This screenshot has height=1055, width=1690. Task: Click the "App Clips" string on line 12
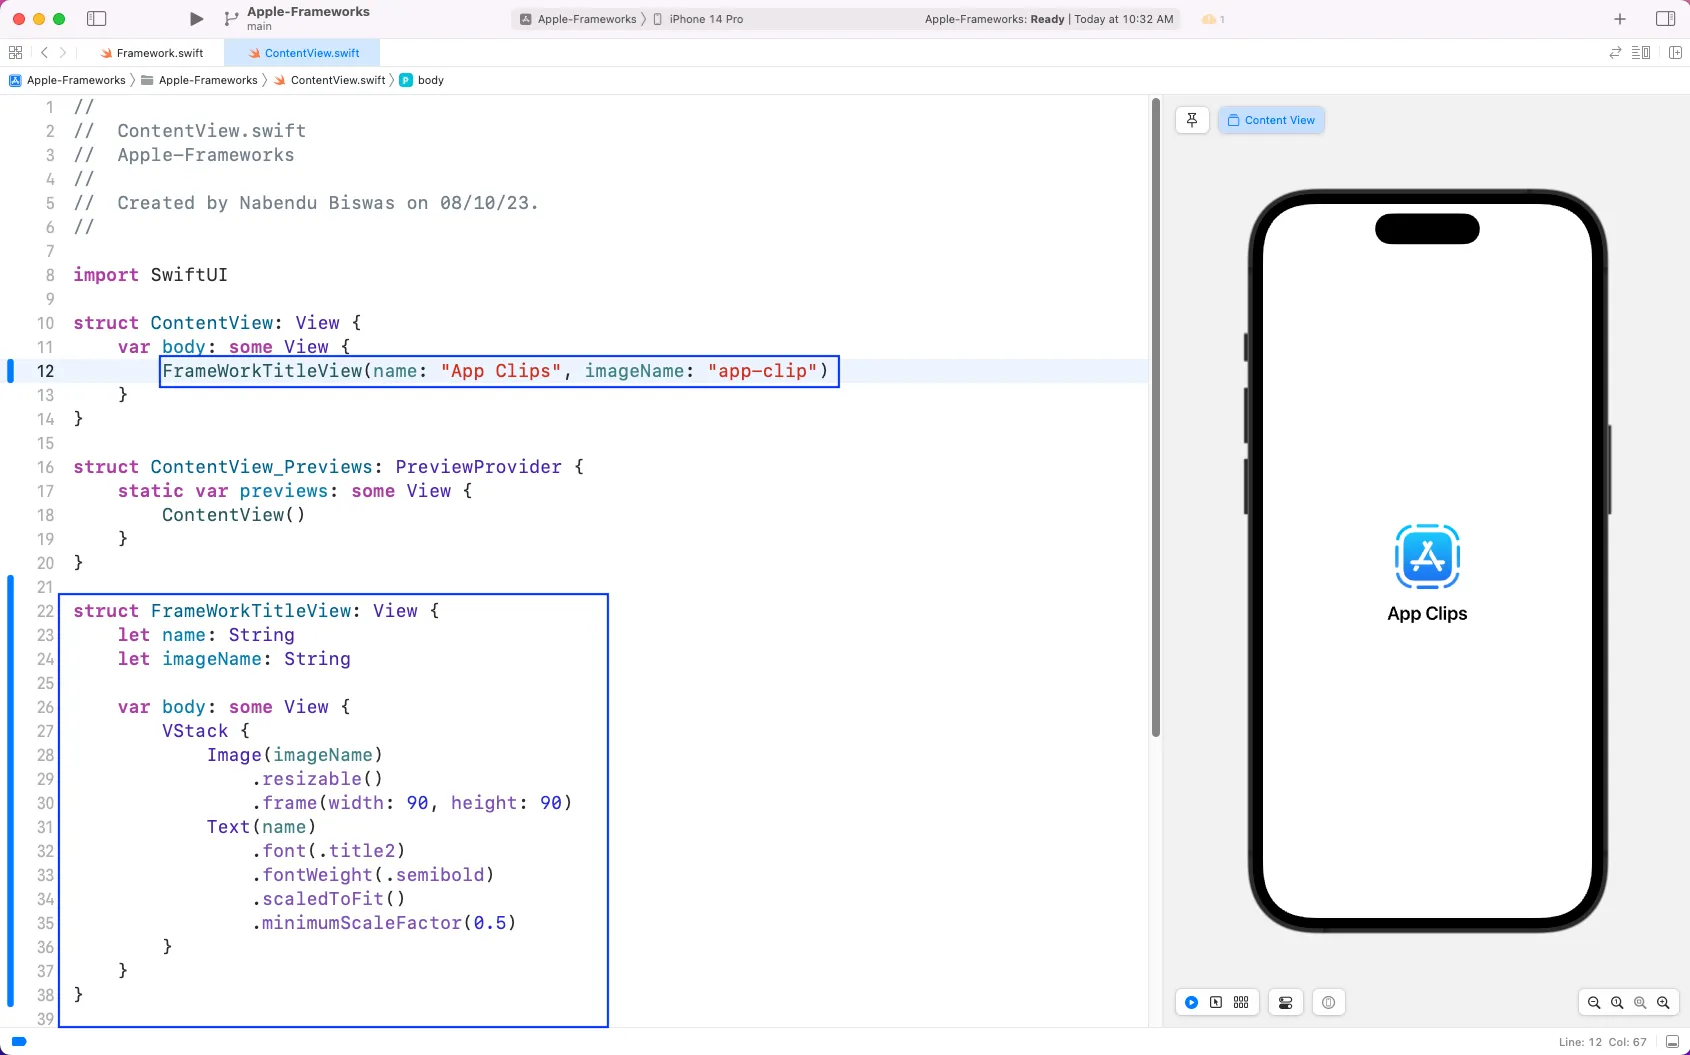(x=500, y=371)
